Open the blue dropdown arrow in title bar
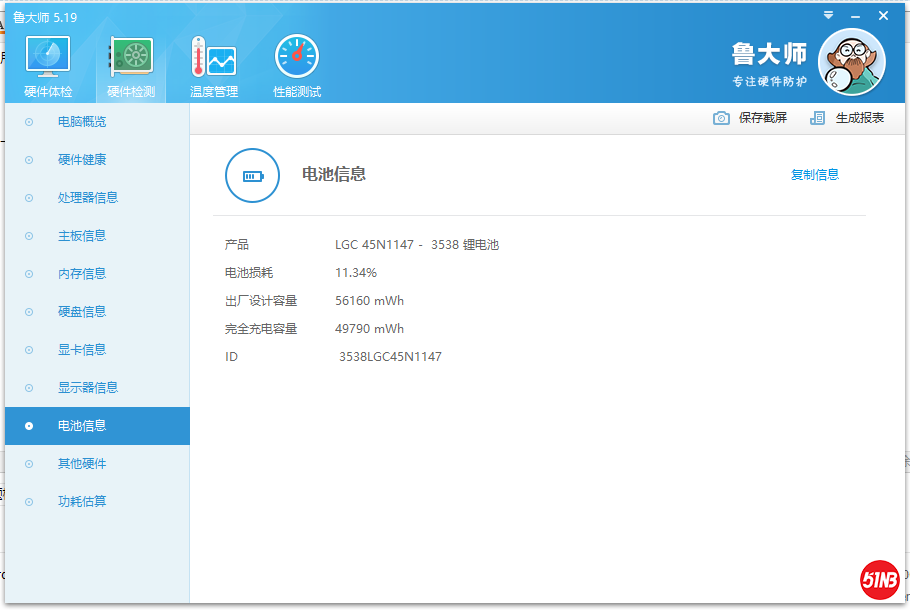This screenshot has width=910, height=610. (827, 15)
